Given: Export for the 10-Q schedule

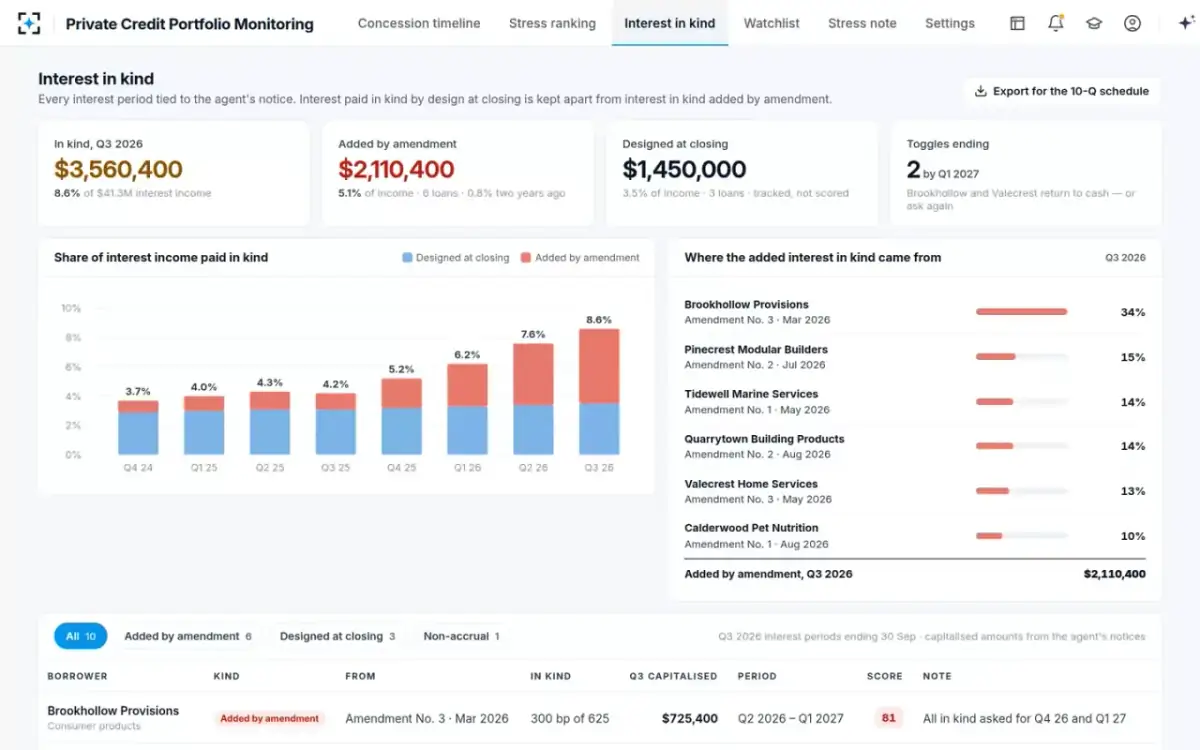Looking at the screenshot, I should tap(1062, 91).
